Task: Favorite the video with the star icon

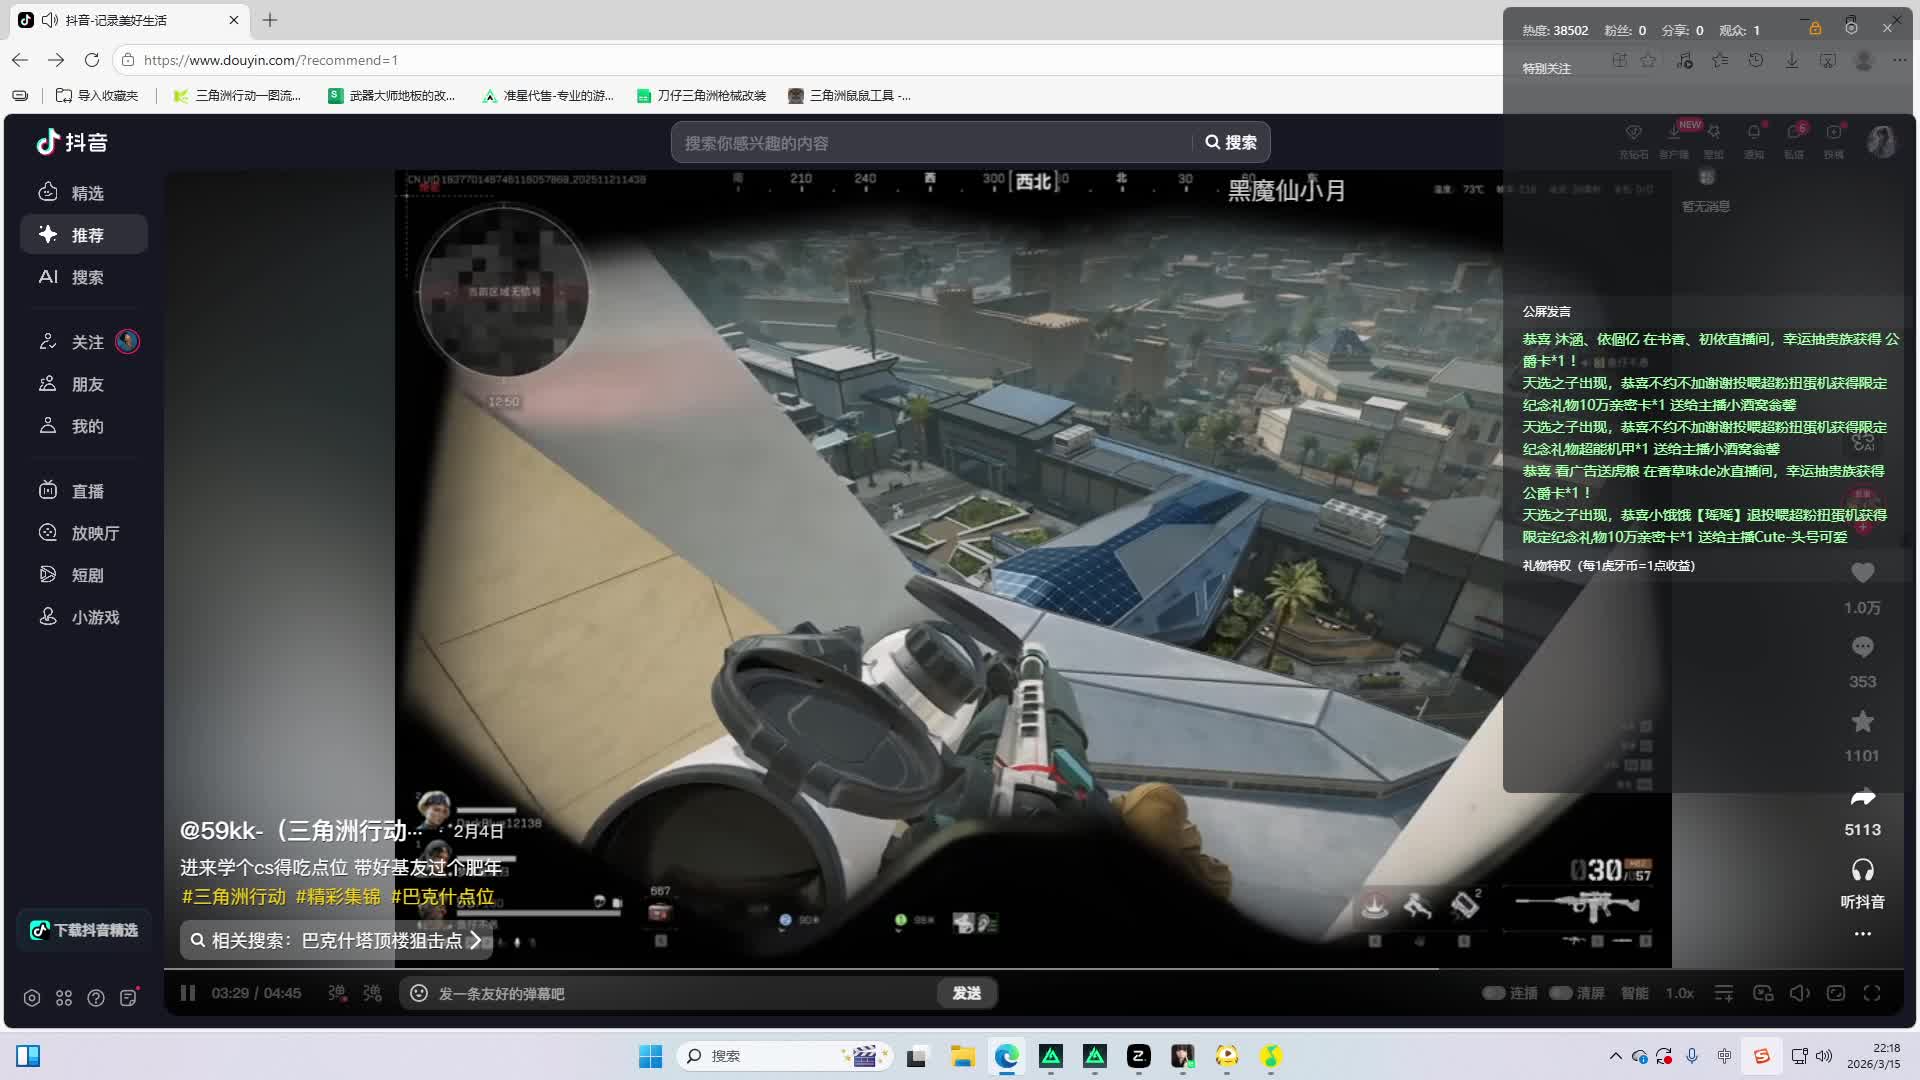Action: click(x=1862, y=721)
